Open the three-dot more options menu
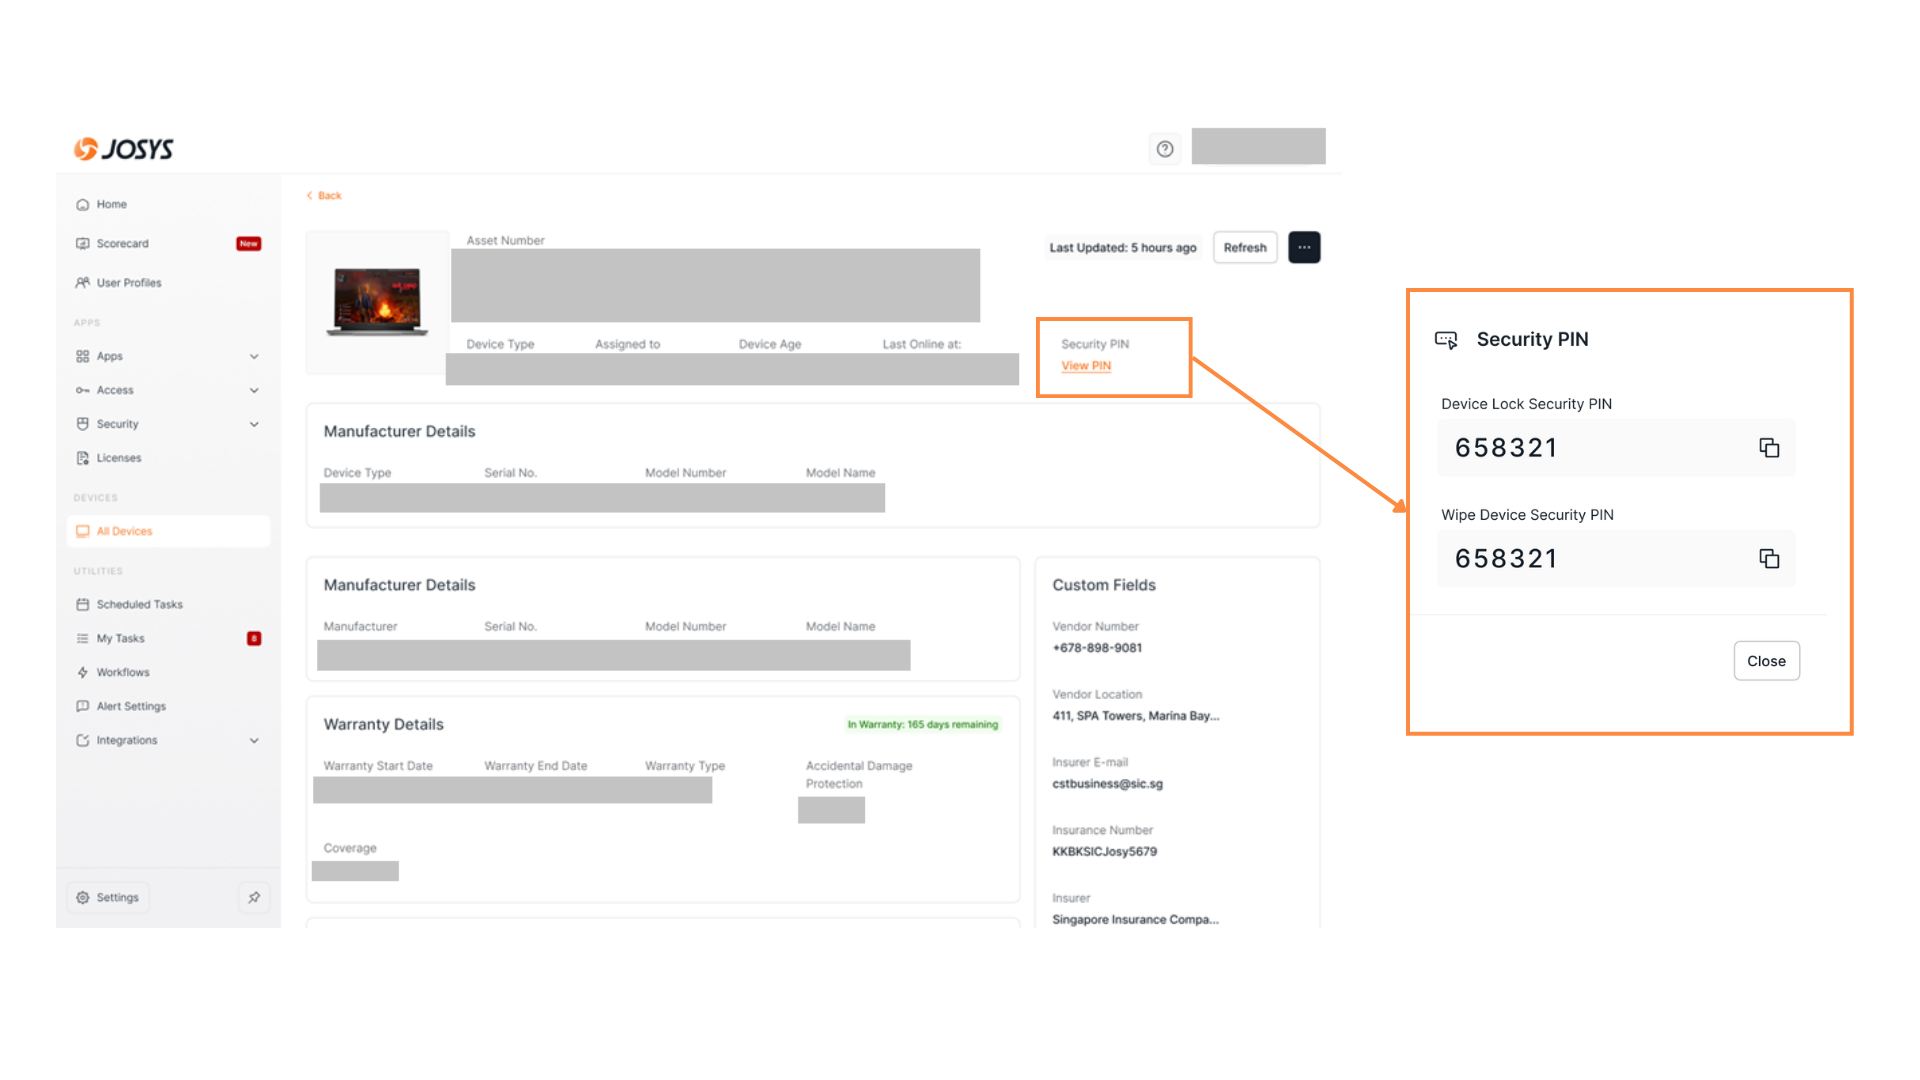Viewport: 1920px width, 1080px height. [1304, 248]
